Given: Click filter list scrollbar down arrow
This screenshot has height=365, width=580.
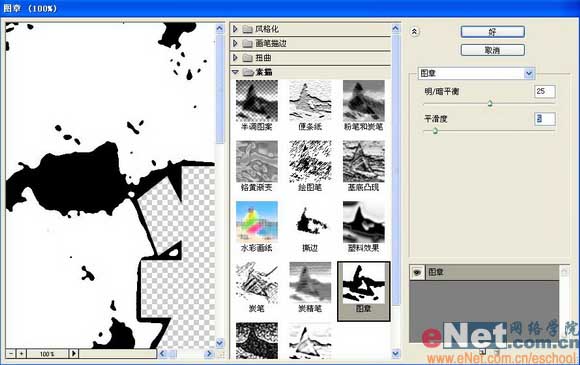Looking at the screenshot, I should tap(395, 354).
